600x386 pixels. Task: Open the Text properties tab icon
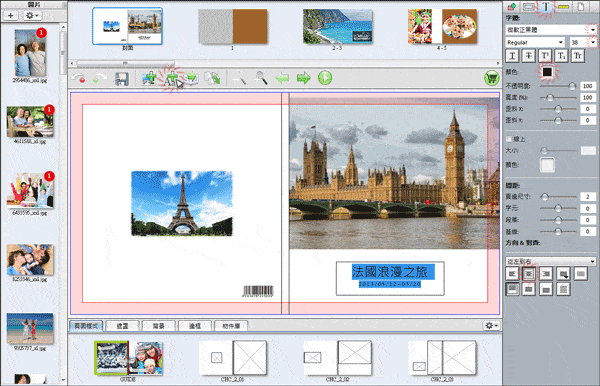(546, 7)
